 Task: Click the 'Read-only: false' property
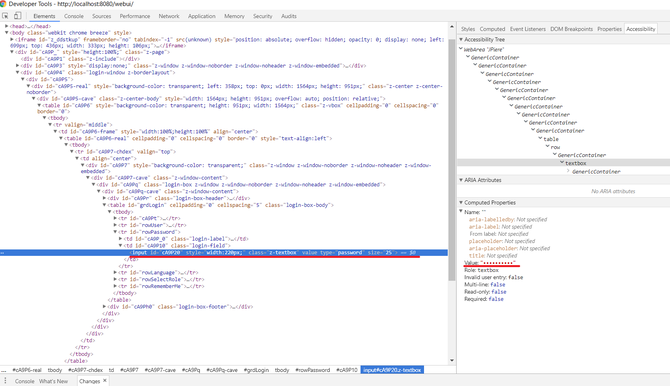[485, 292]
